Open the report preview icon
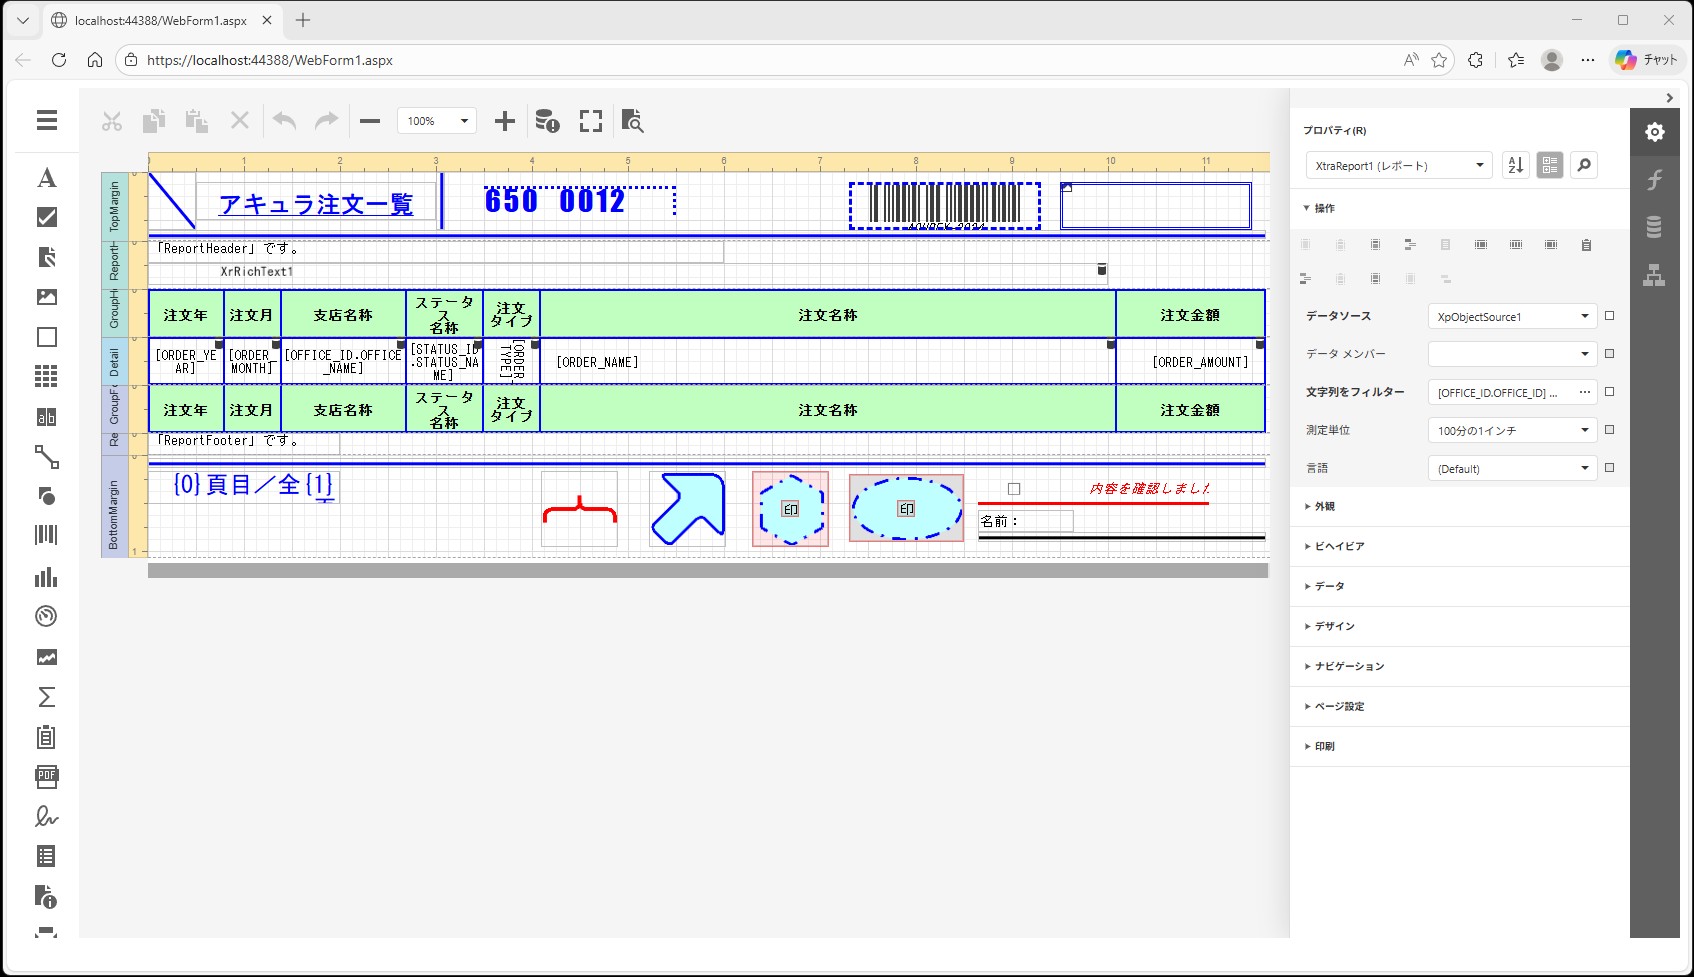1694x977 pixels. (632, 121)
